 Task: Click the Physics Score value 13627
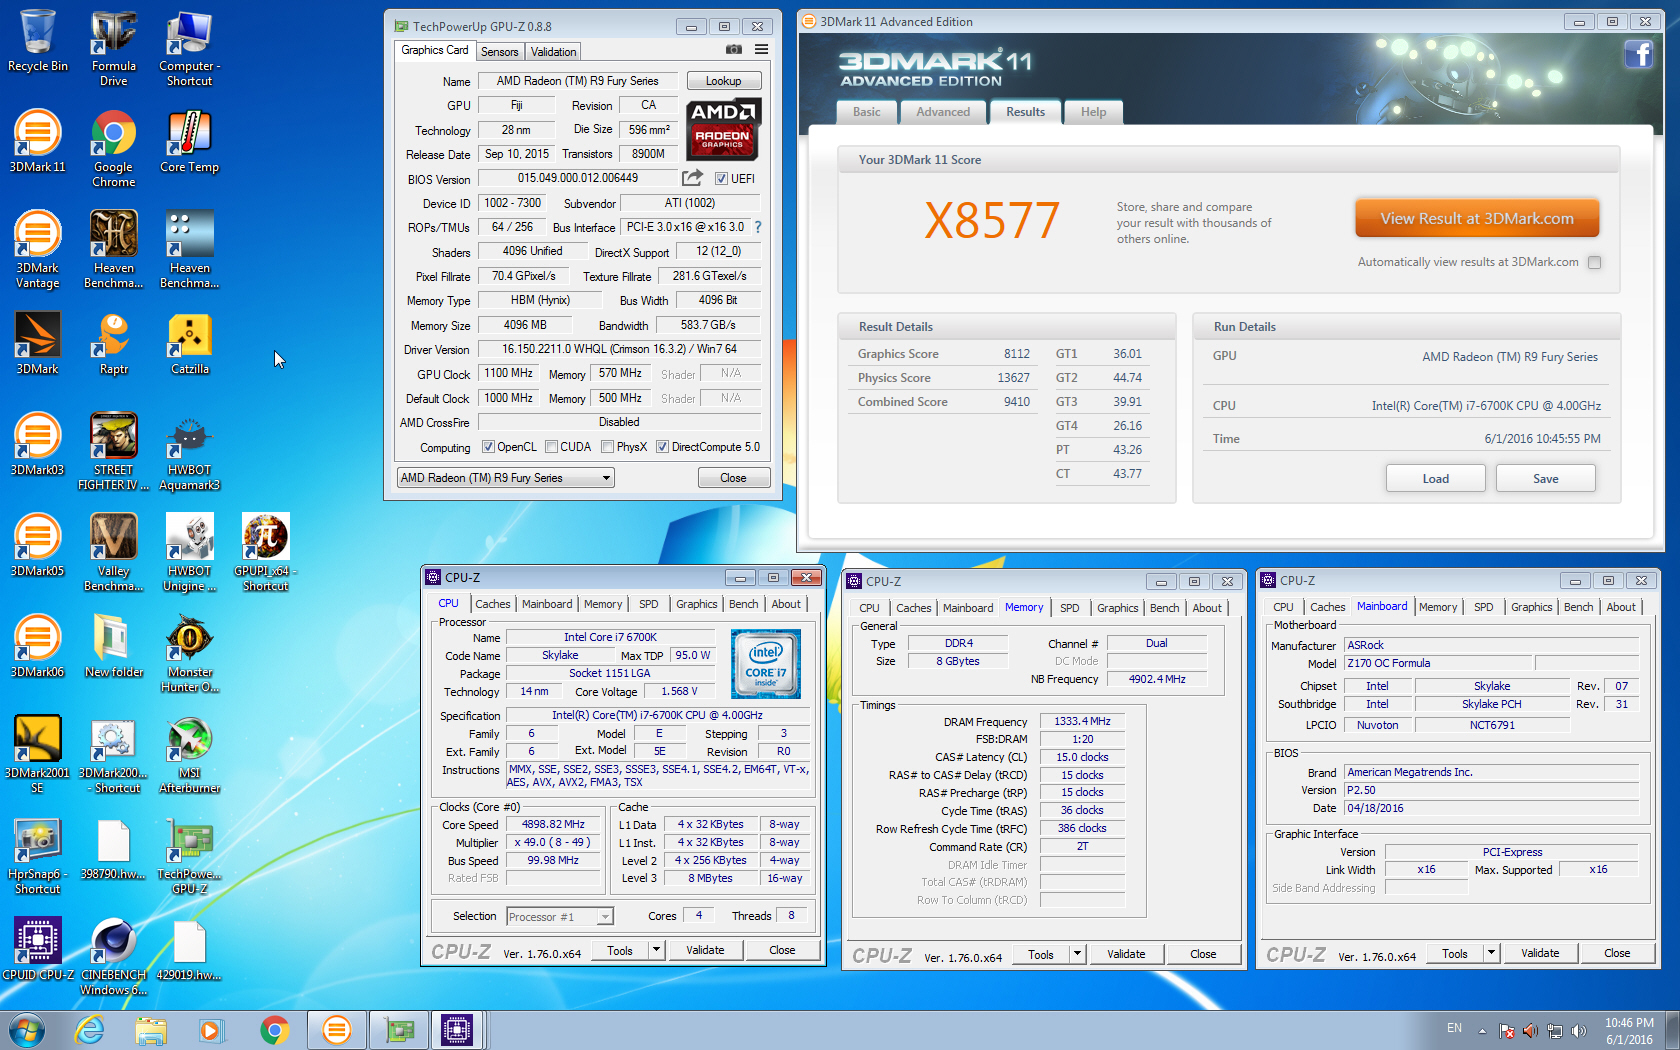tap(1013, 378)
